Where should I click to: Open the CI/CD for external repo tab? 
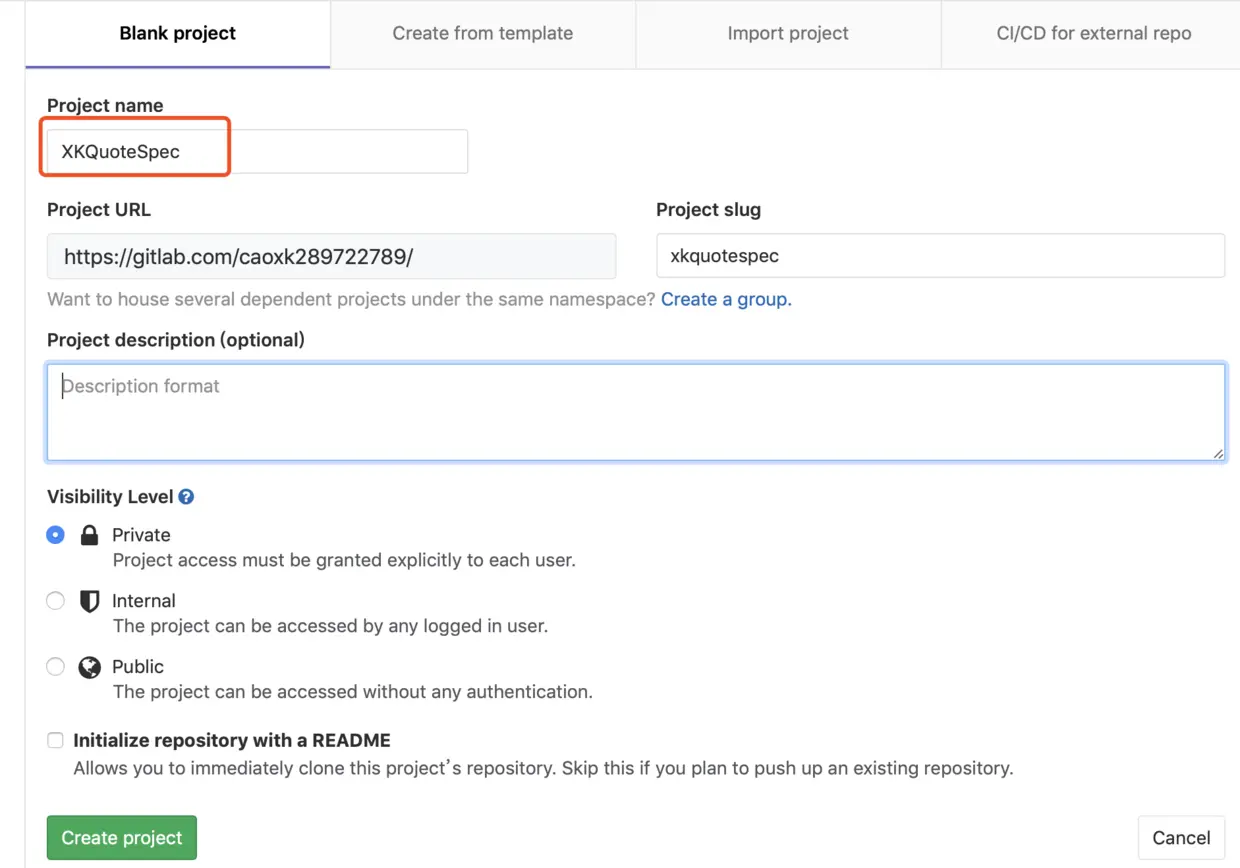click(x=1093, y=34)
